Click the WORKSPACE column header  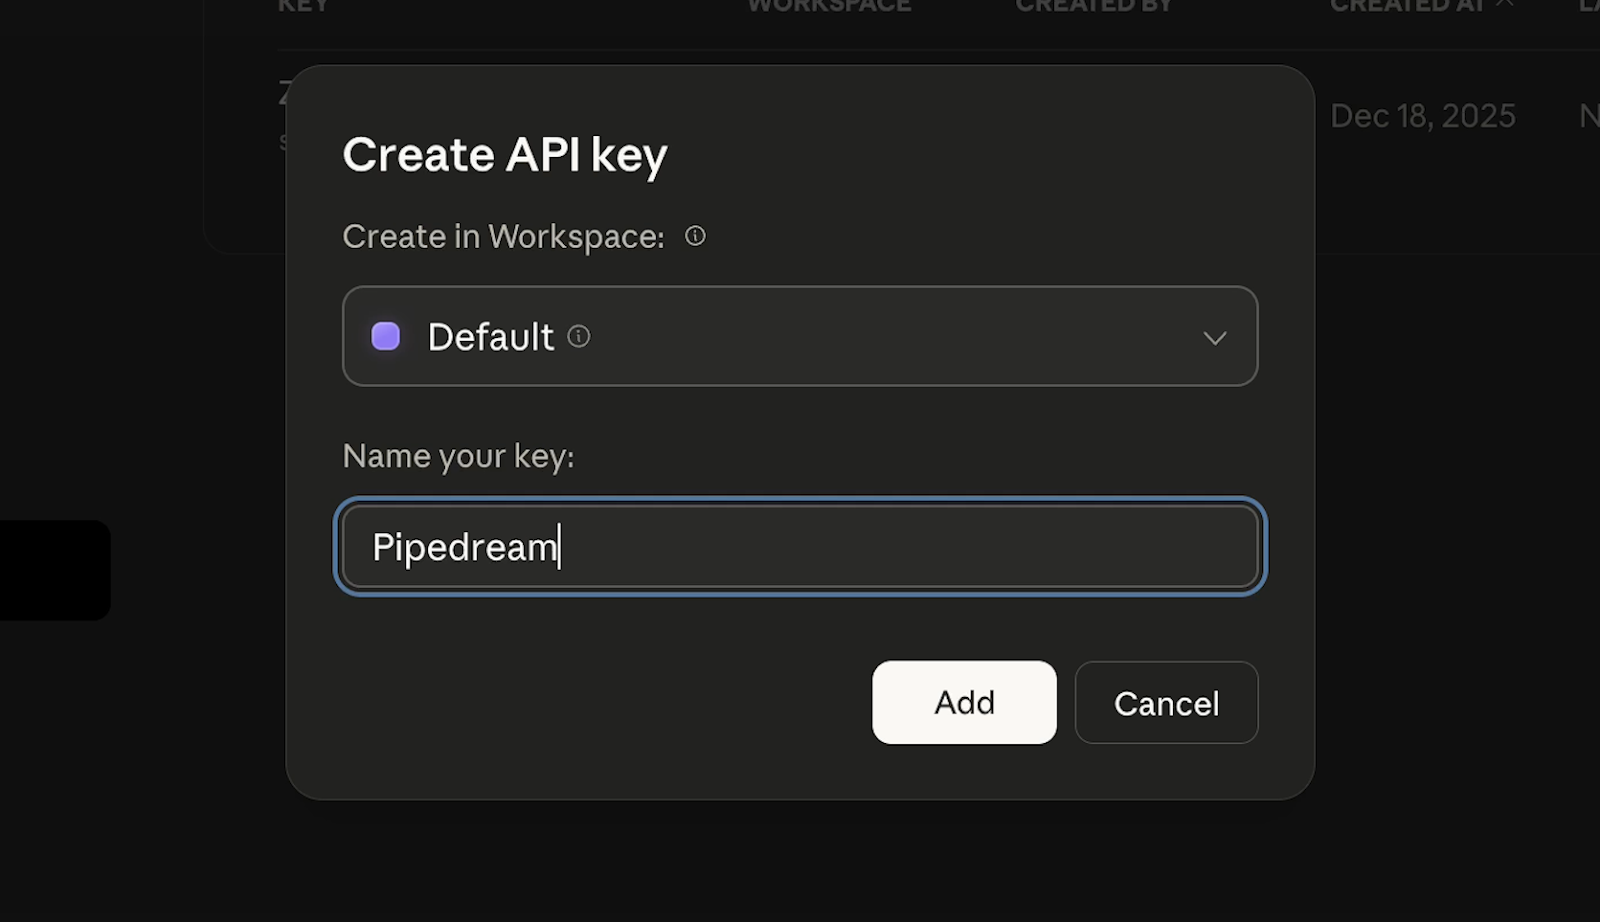(x=828, y=5)
